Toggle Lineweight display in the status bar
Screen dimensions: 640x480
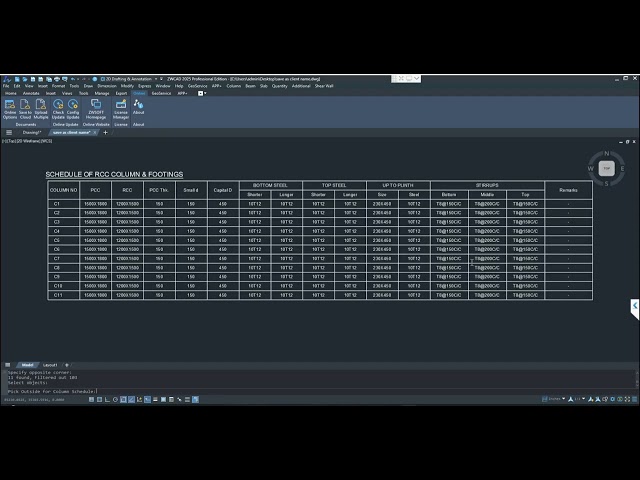[x=155, y=399]
